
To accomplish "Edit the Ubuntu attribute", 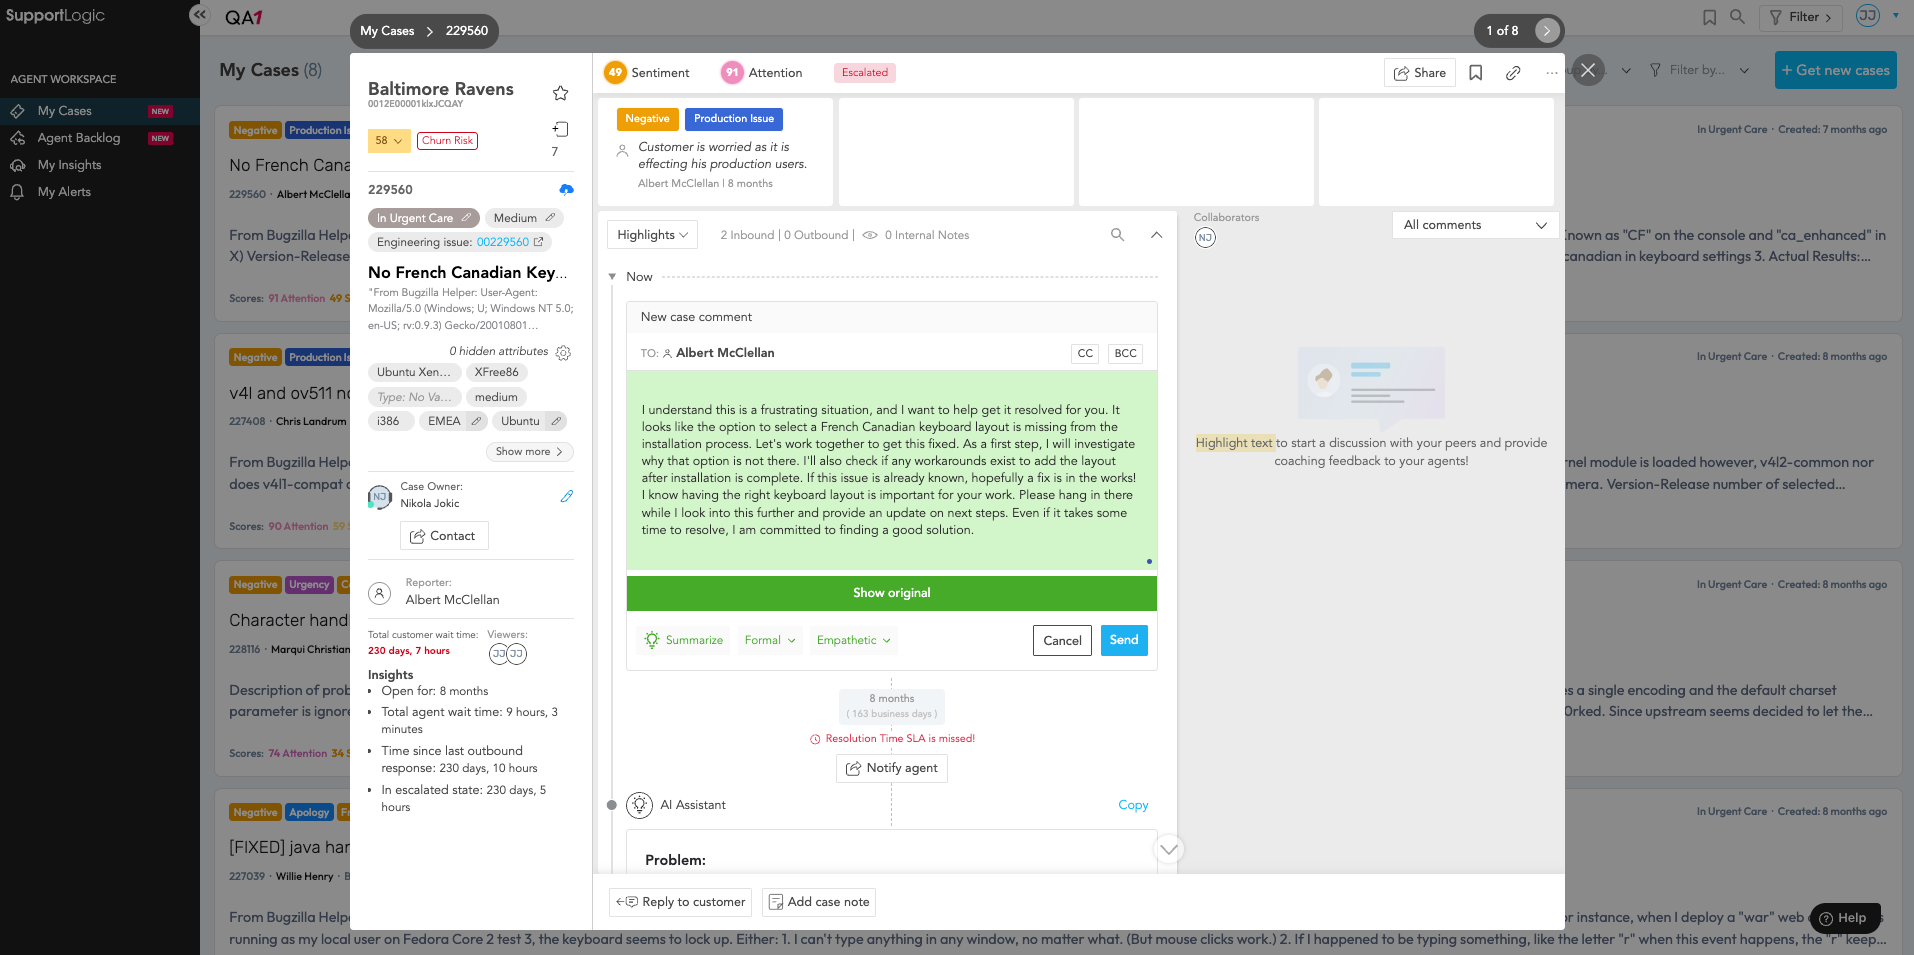I will [555, 421].
